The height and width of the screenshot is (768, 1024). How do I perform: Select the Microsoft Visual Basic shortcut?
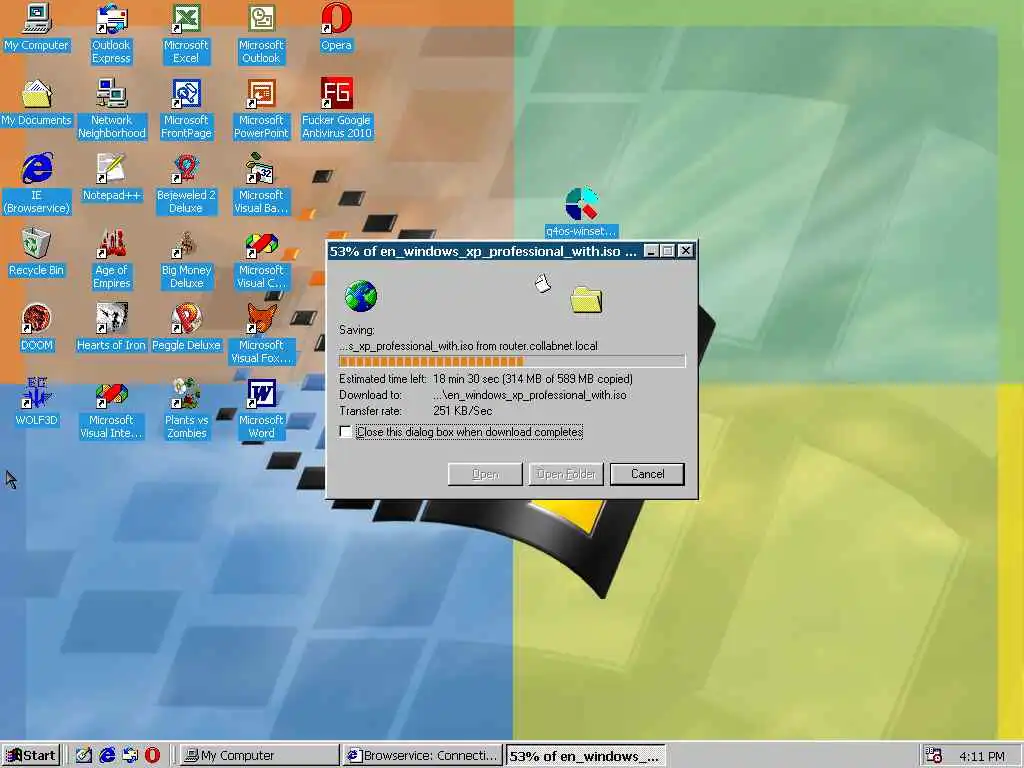click(x=261, y=184)
